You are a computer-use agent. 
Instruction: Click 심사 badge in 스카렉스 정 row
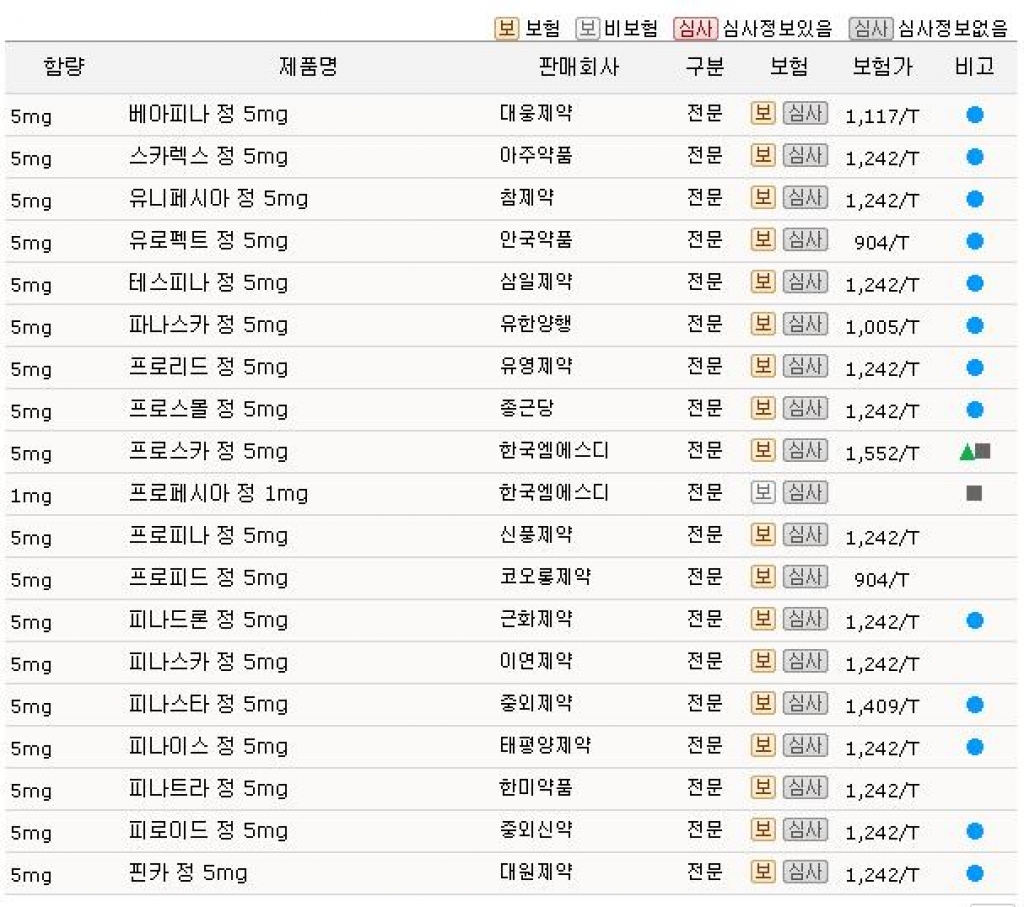(805, 155)
